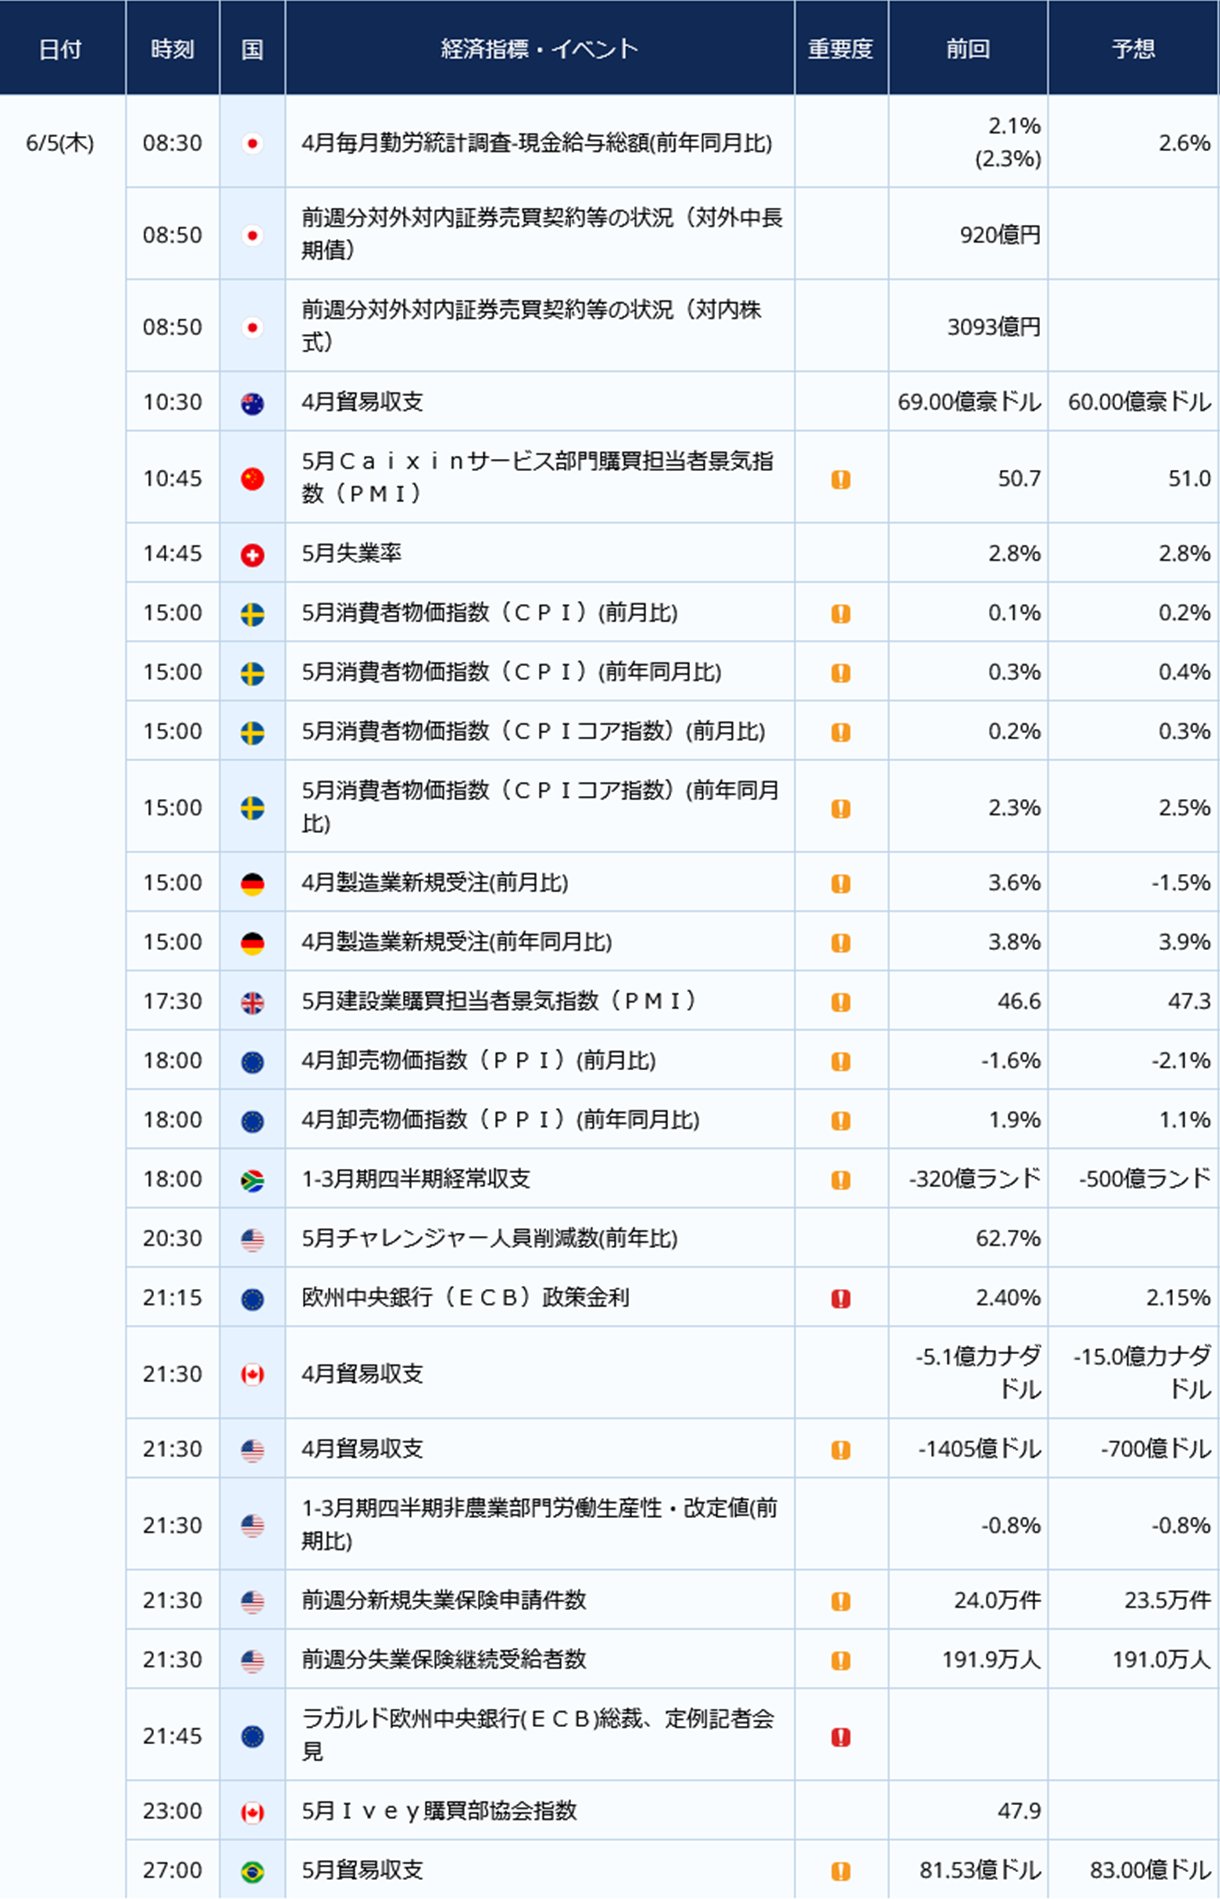Image resolution: width=1220 pixels, height=1899 pixels.
Task: Click importance icon for 1-3月期四半期経常収支
Action: 841,1180
